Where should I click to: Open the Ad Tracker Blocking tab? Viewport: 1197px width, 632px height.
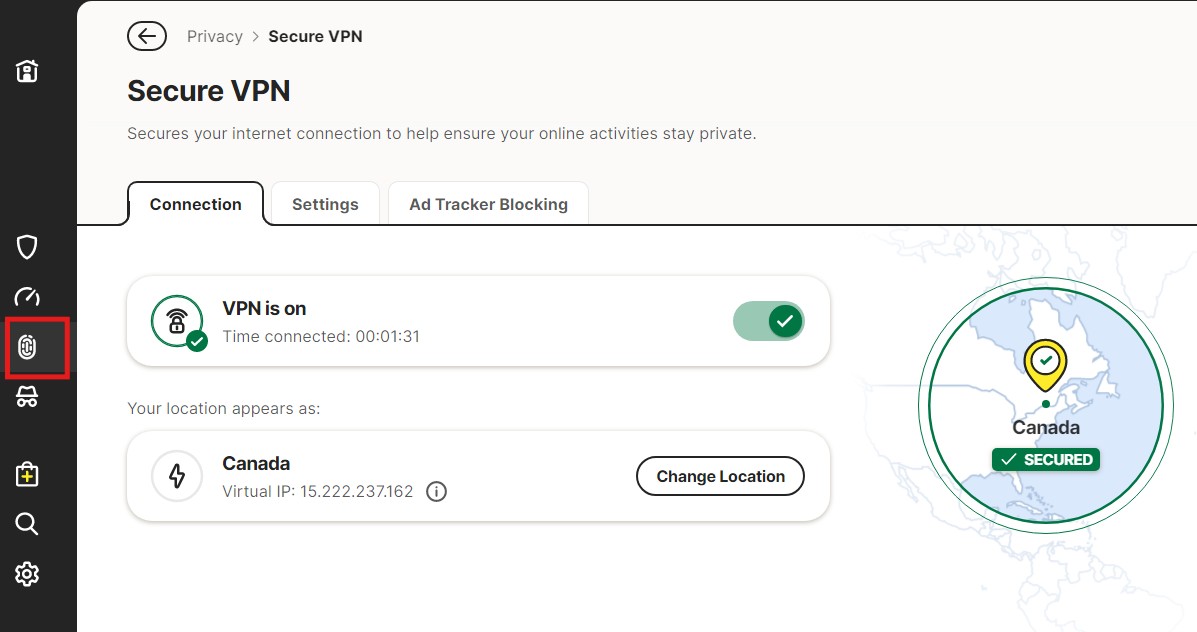489,204
